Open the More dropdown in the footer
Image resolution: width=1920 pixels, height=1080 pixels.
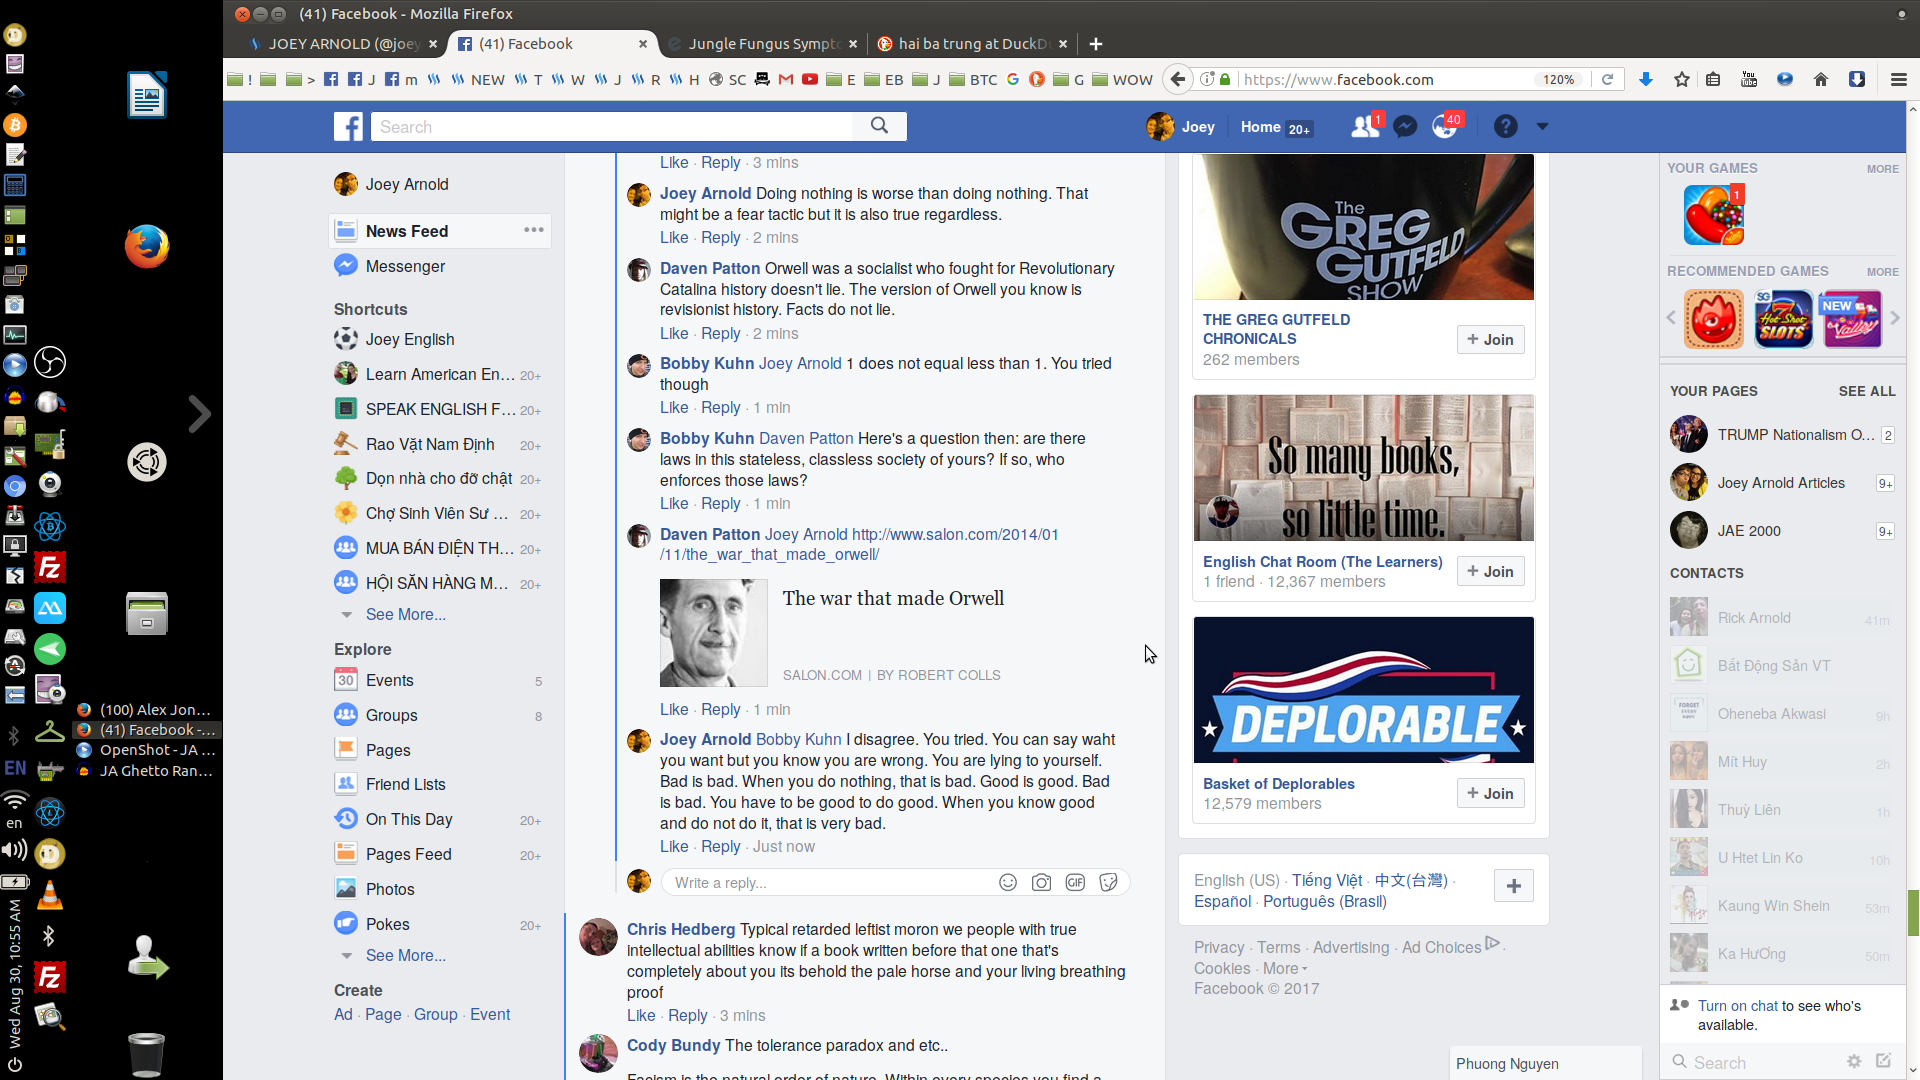[1285, 968]
